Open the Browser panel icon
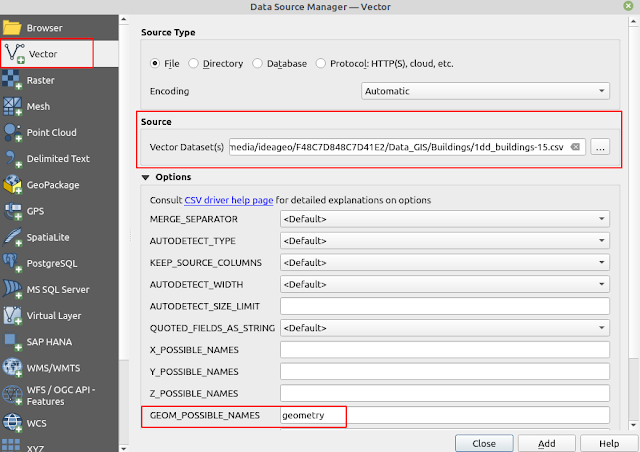This screenshot has height=452, width=640. point(12,28)
